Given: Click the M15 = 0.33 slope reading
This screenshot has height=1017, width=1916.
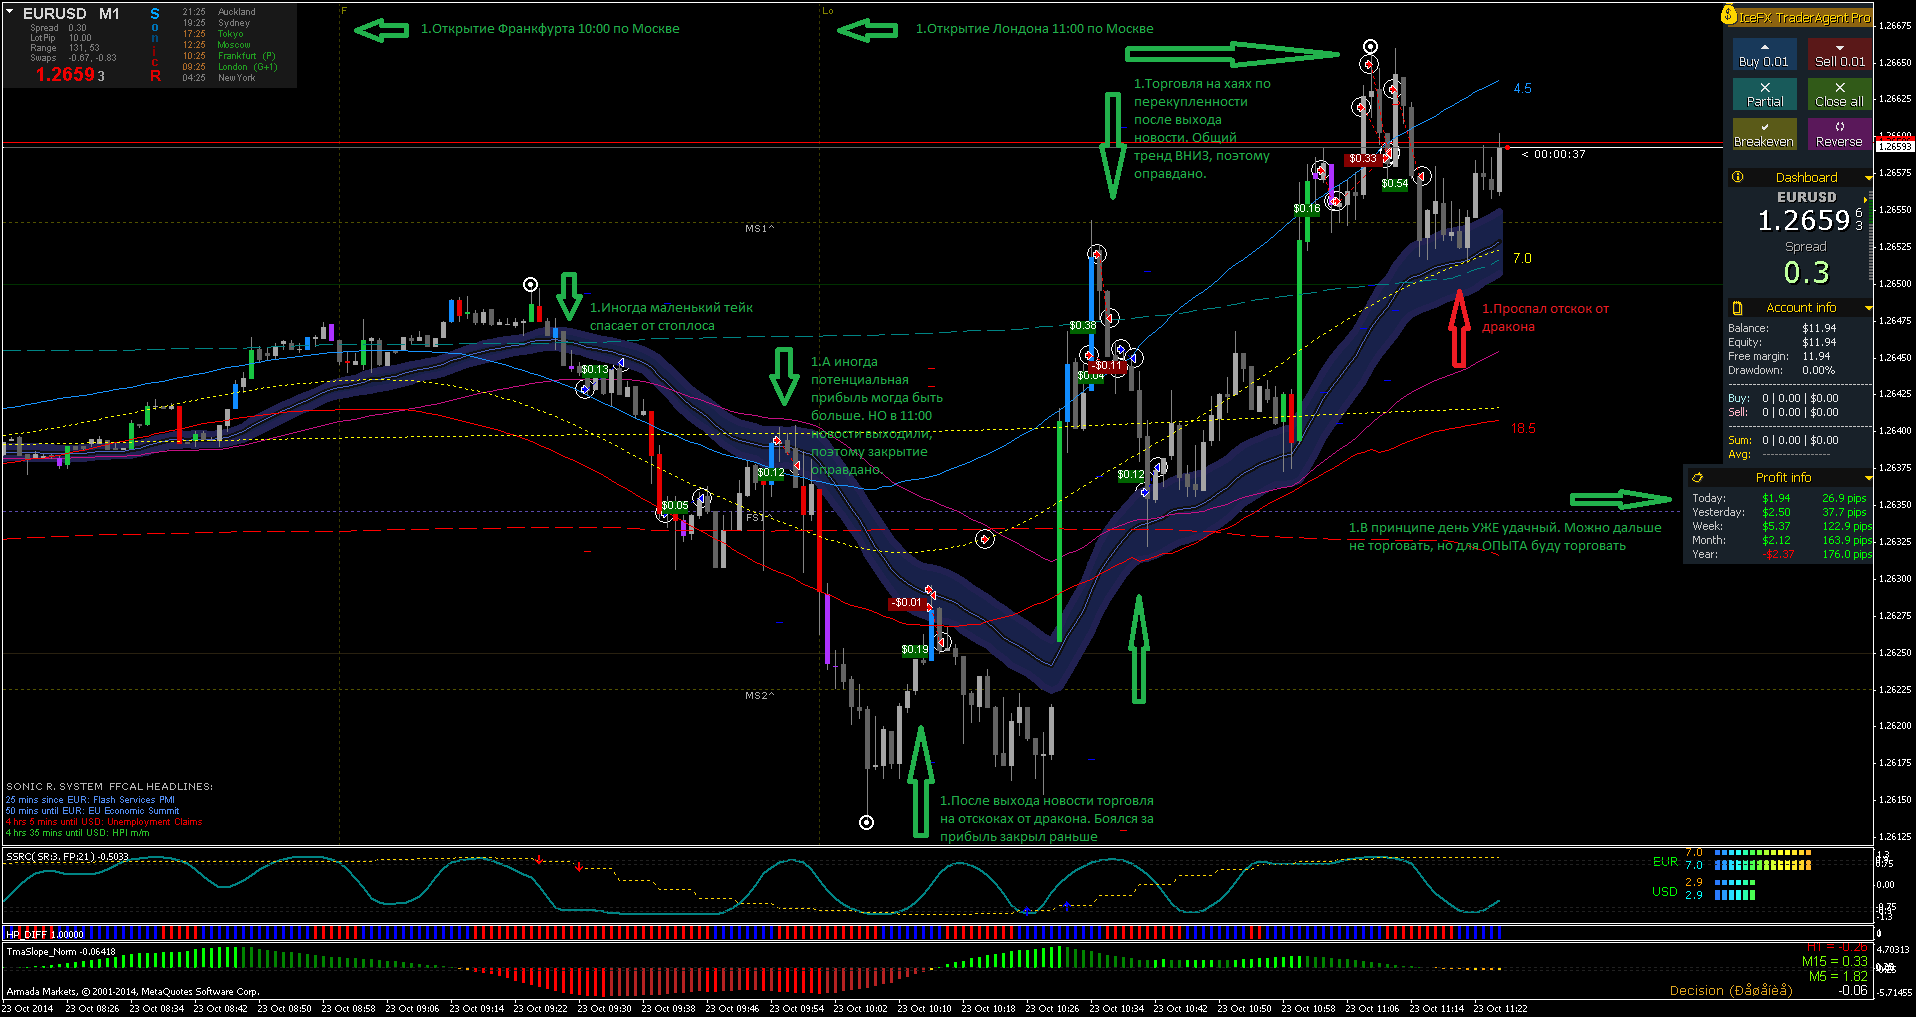Looking at the screenshot, I should pos(1834,961).
